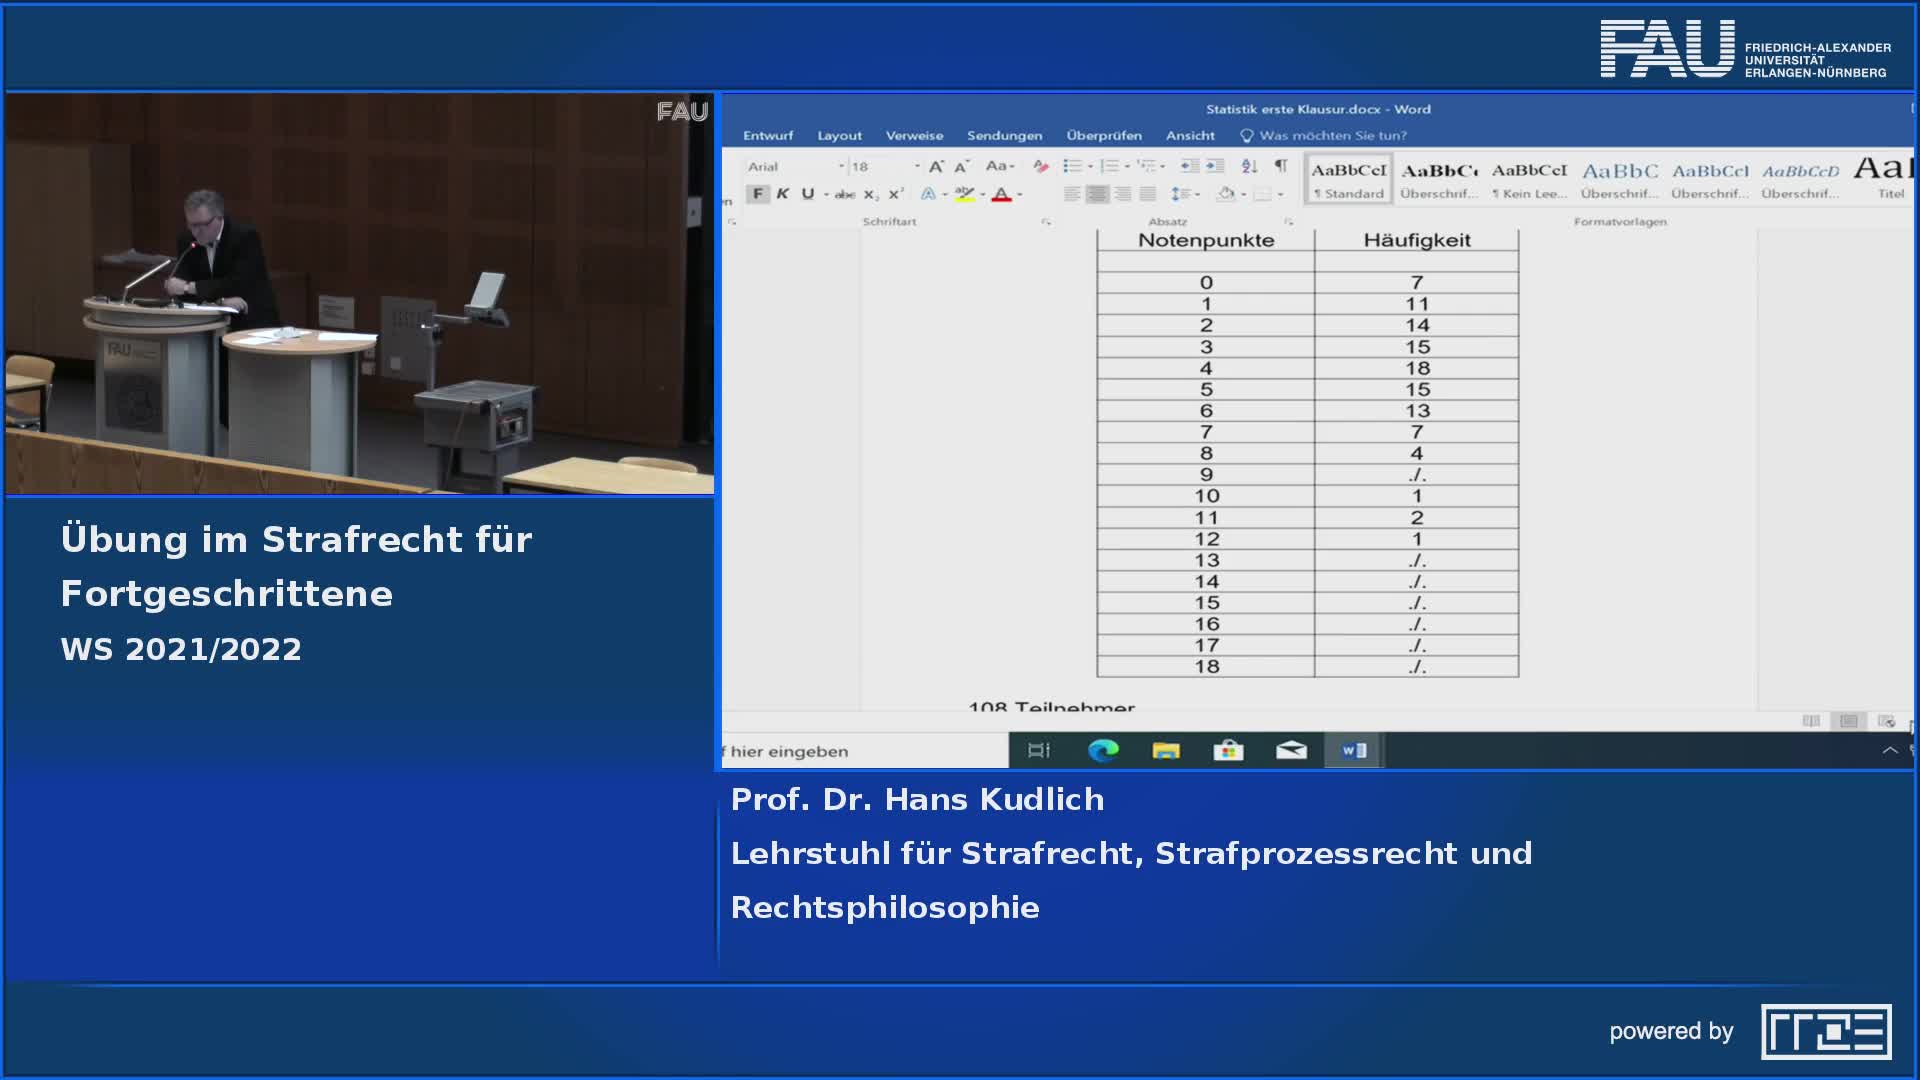The image size is (1920, 1080).
Task: Open the font size 18 dropdown
Action: (x=916, y=166)
